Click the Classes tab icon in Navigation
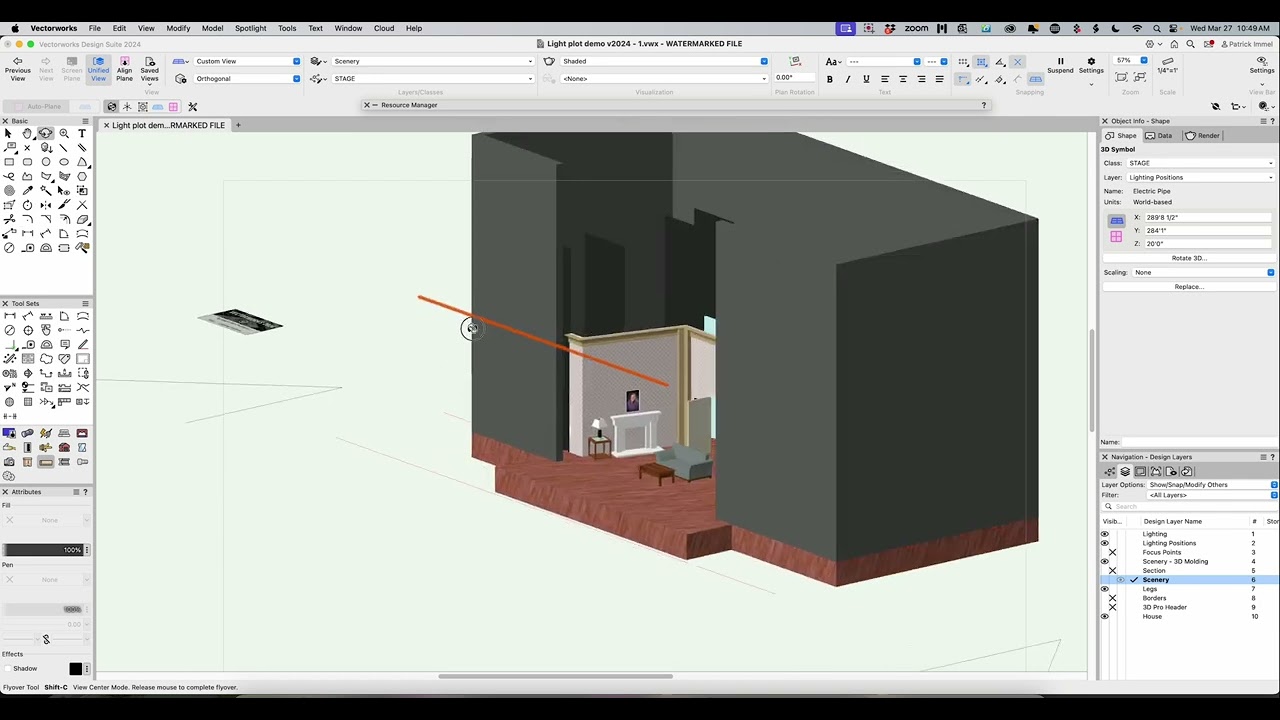Viewport: 1280px width, 720px height. point(1110,472)
